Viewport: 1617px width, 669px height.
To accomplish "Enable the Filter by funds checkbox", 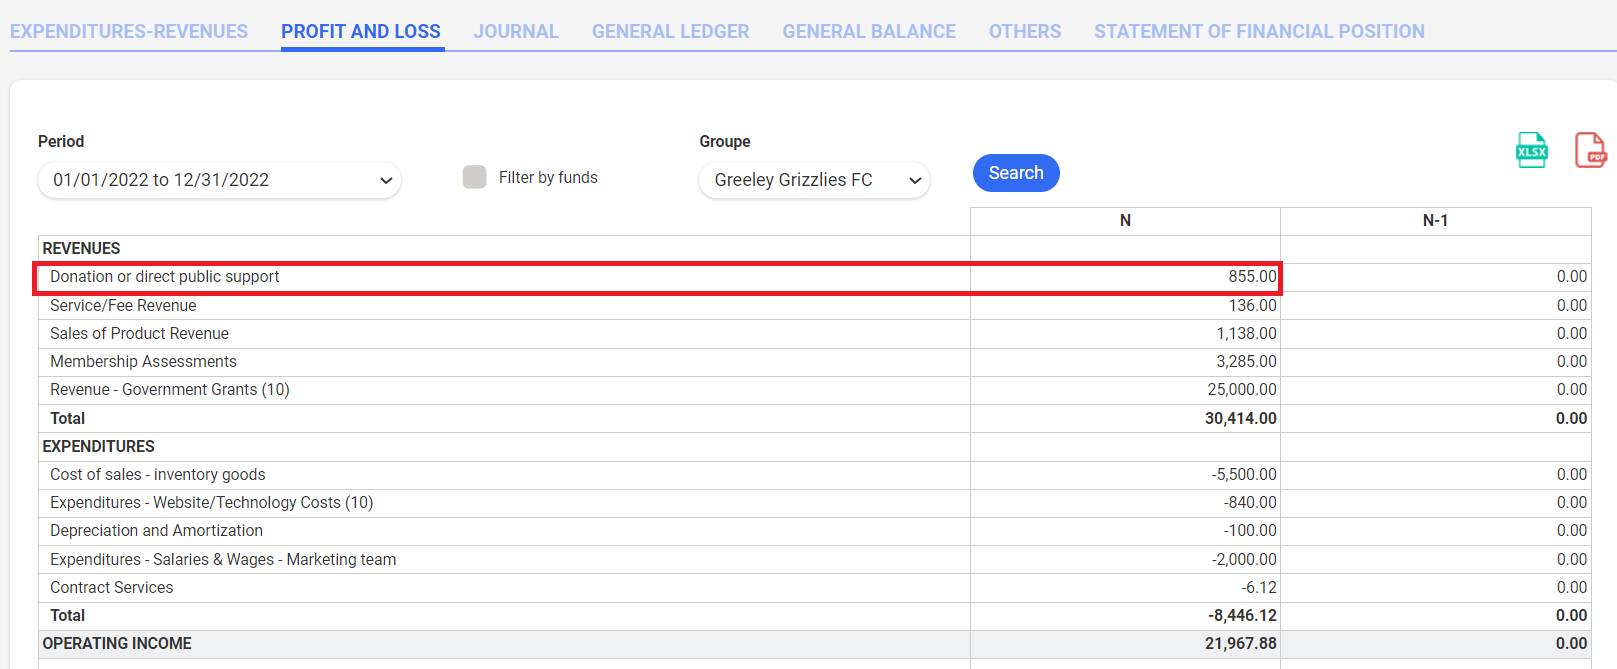I will (x=474, y=177).
